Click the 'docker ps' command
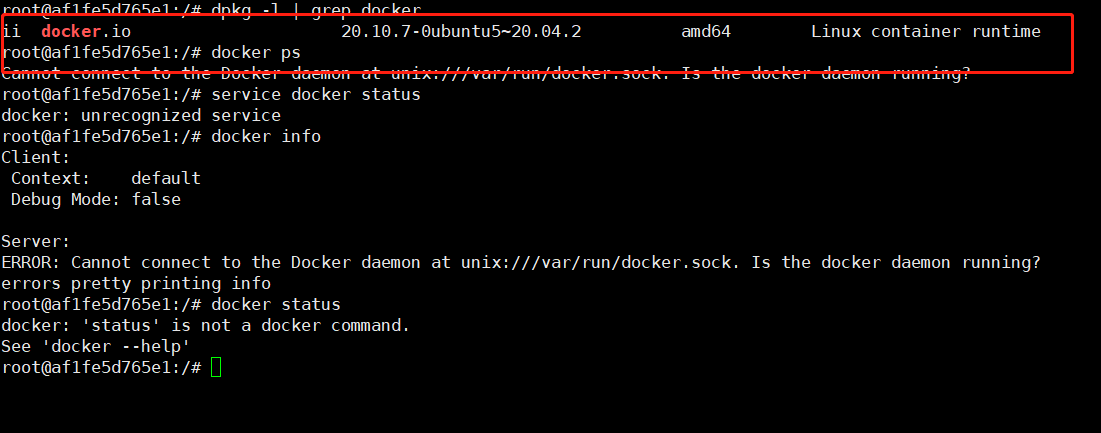1101x433 pixels. (256, 53)
